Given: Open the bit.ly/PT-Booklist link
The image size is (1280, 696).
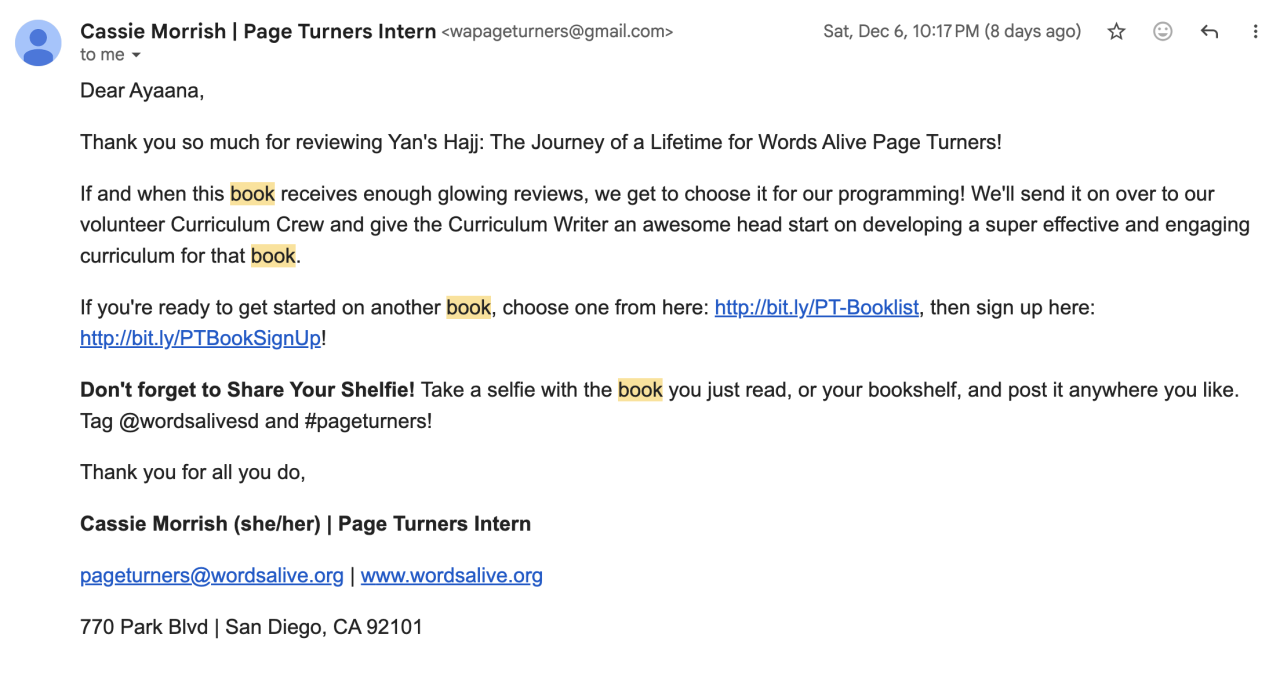Looking at the screenshot, I should (816, 308).
